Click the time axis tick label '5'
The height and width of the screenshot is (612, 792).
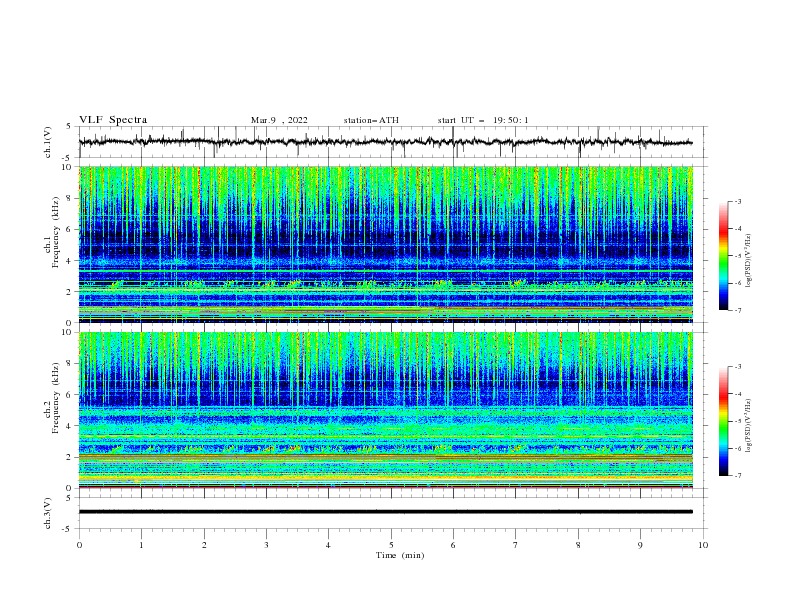coord(391,545)
